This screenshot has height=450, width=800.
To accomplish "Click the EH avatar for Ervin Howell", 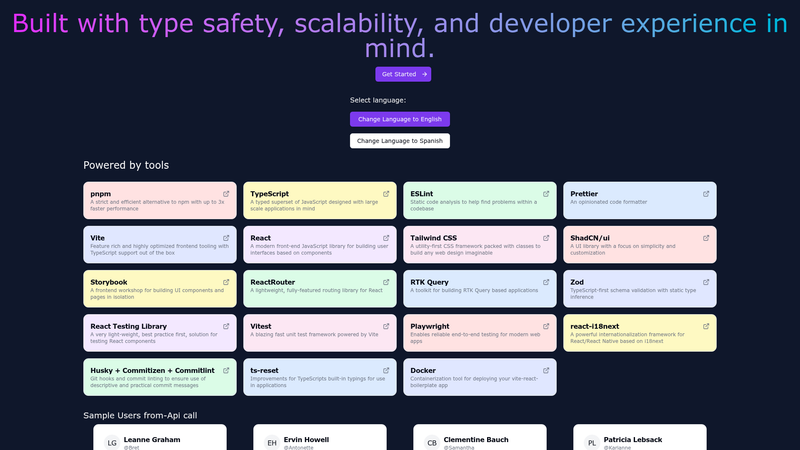I will pyautogui.click(x=272, y=442).
